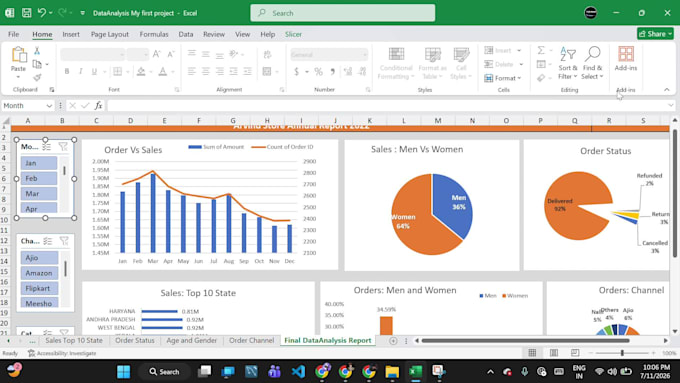
Task: Open Customize Quick Access Toolbar dropdown
Action: pos(82,13)
